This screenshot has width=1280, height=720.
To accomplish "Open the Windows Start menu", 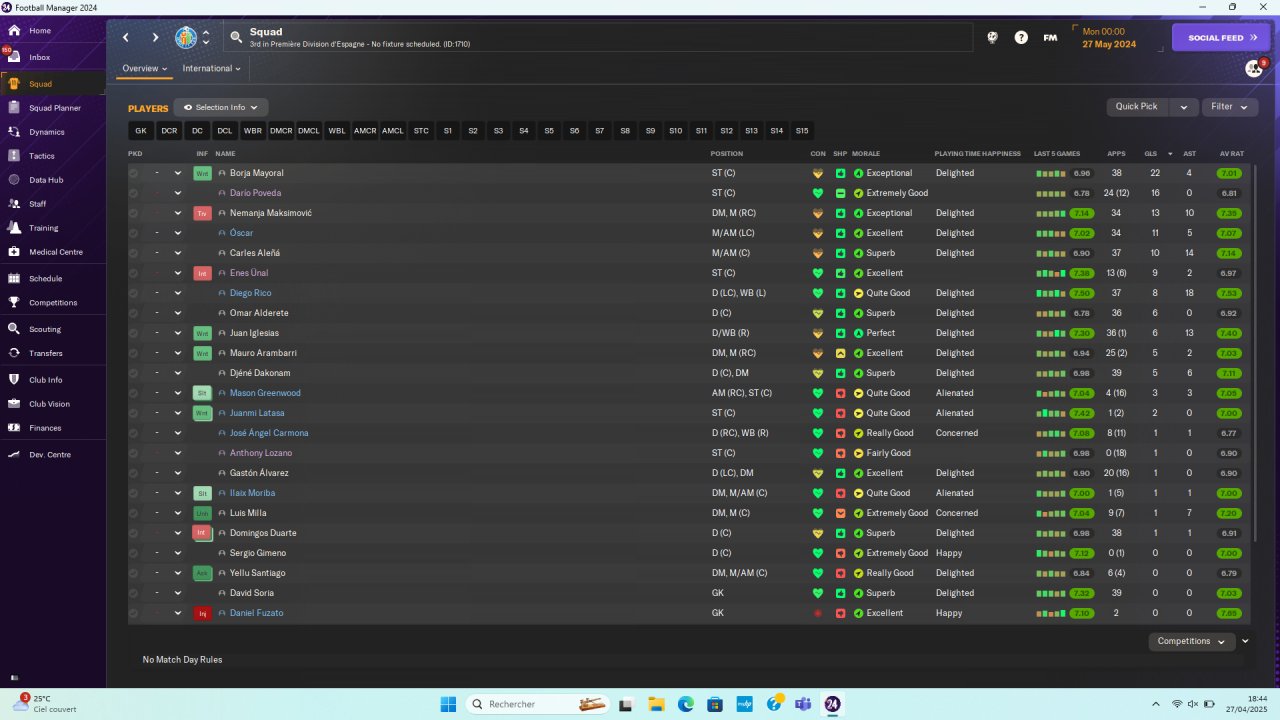I will pyautogui.click(x=448, y=704).
